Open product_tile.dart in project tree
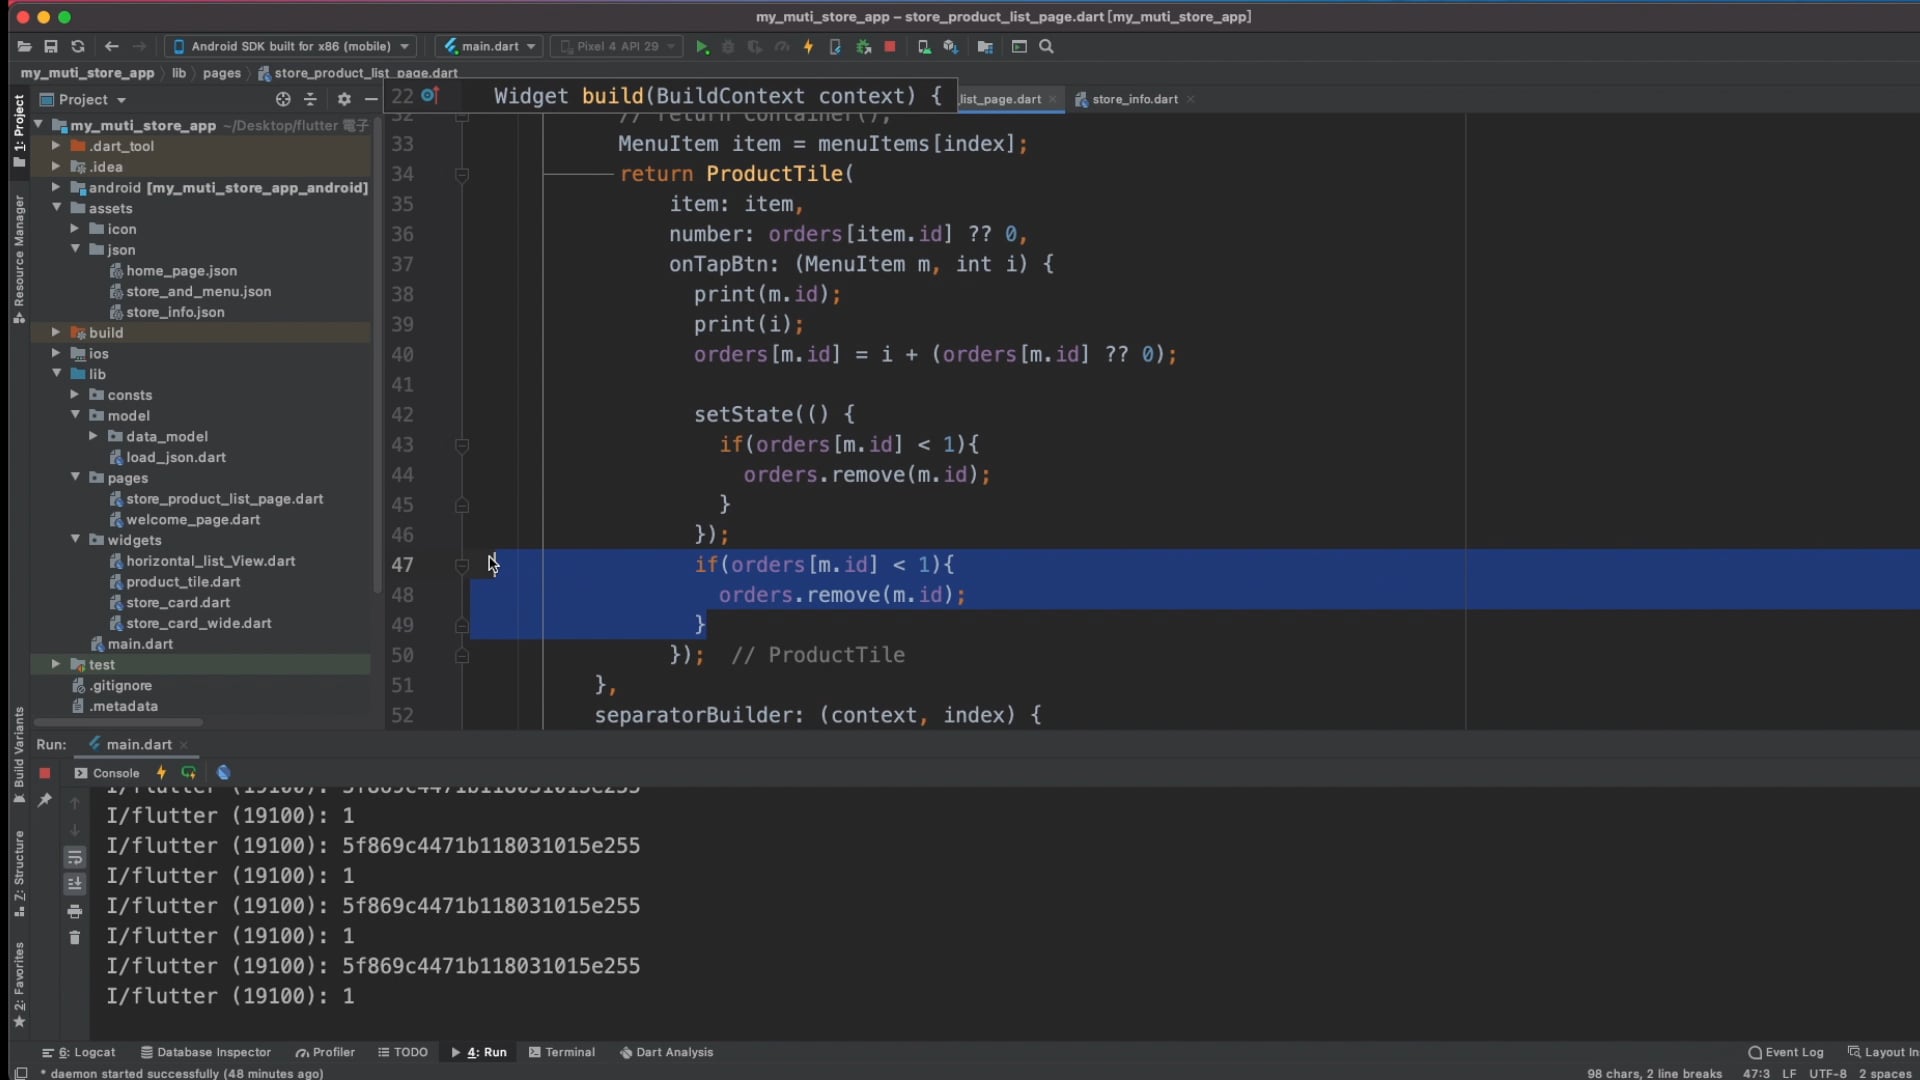Screen dimensions: 1920x1080 point(183,582)
